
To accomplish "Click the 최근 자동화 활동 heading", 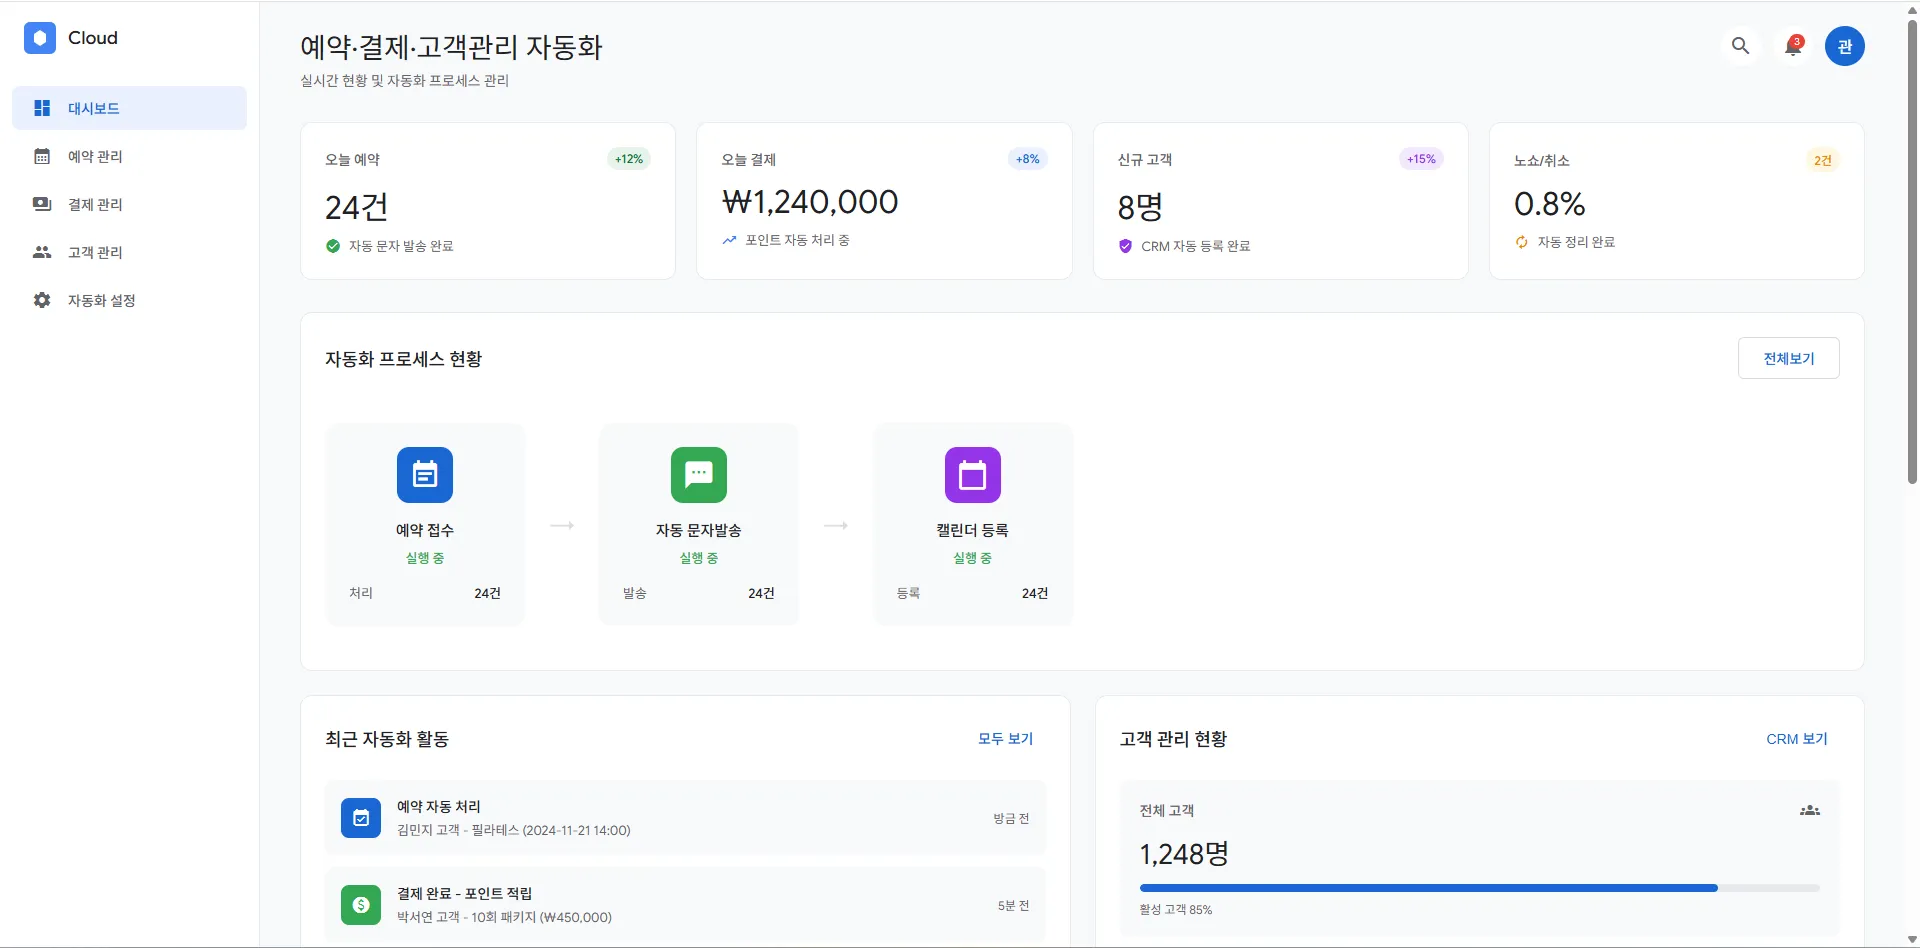I will pos(386,739).
